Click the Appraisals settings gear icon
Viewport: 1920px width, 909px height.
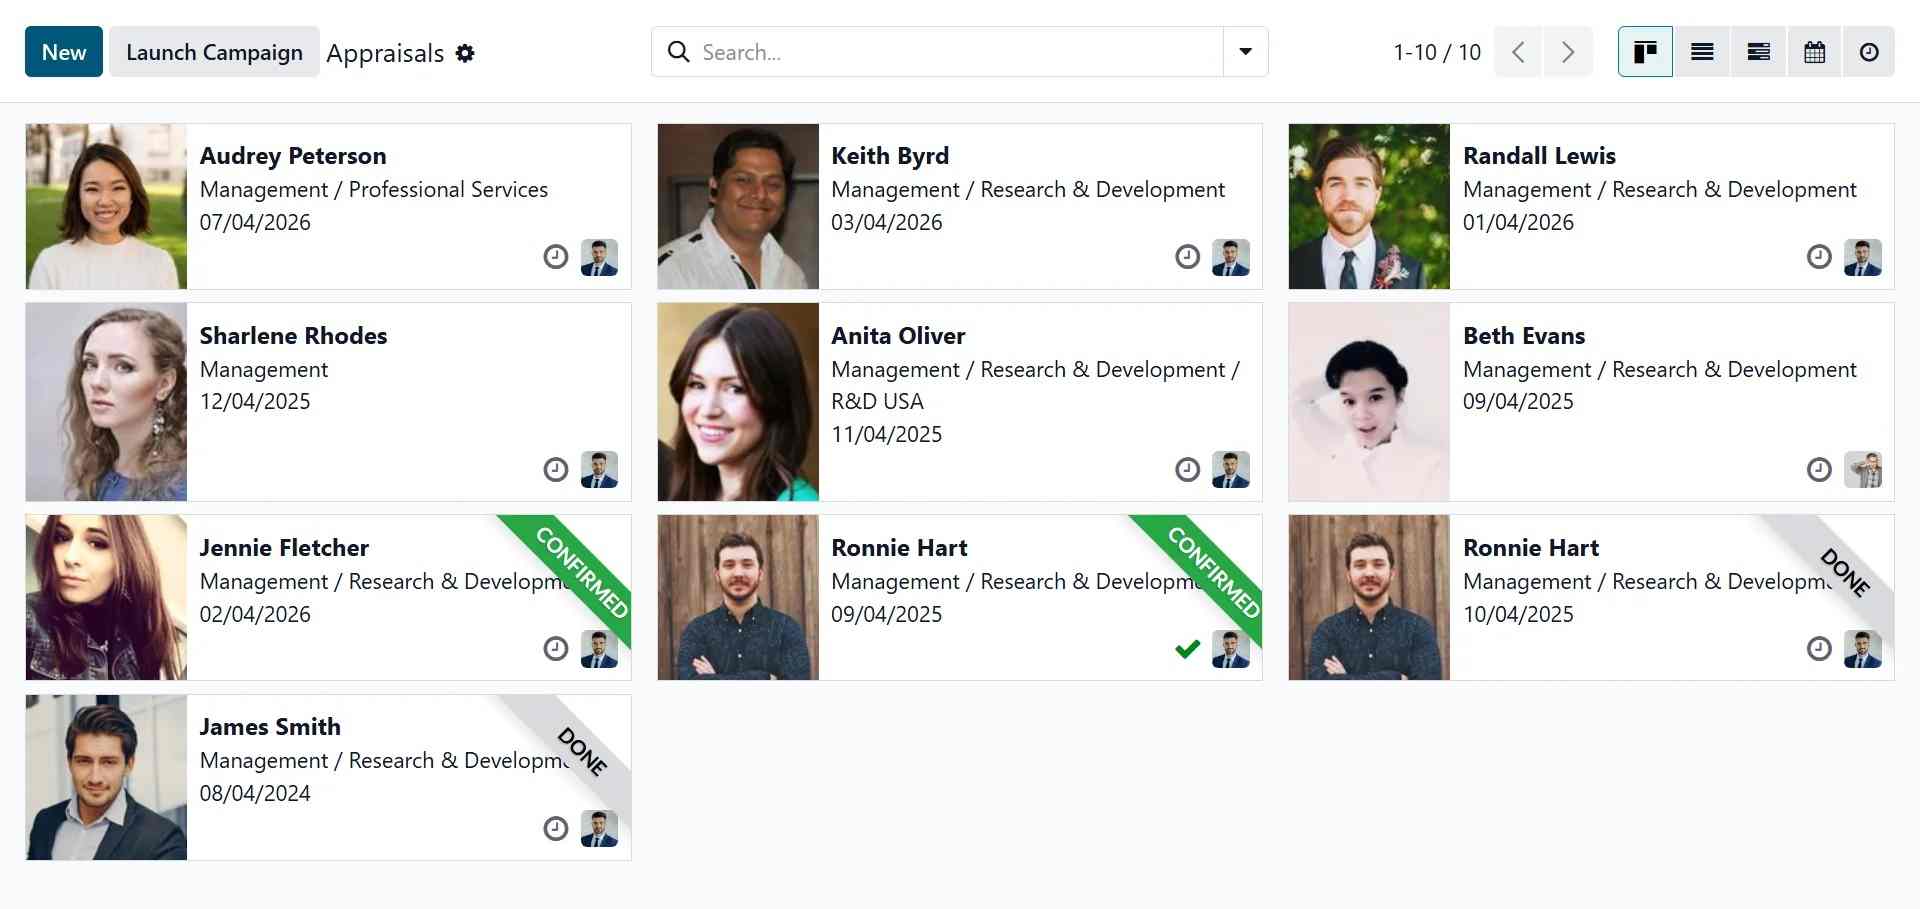coord(465,54)
